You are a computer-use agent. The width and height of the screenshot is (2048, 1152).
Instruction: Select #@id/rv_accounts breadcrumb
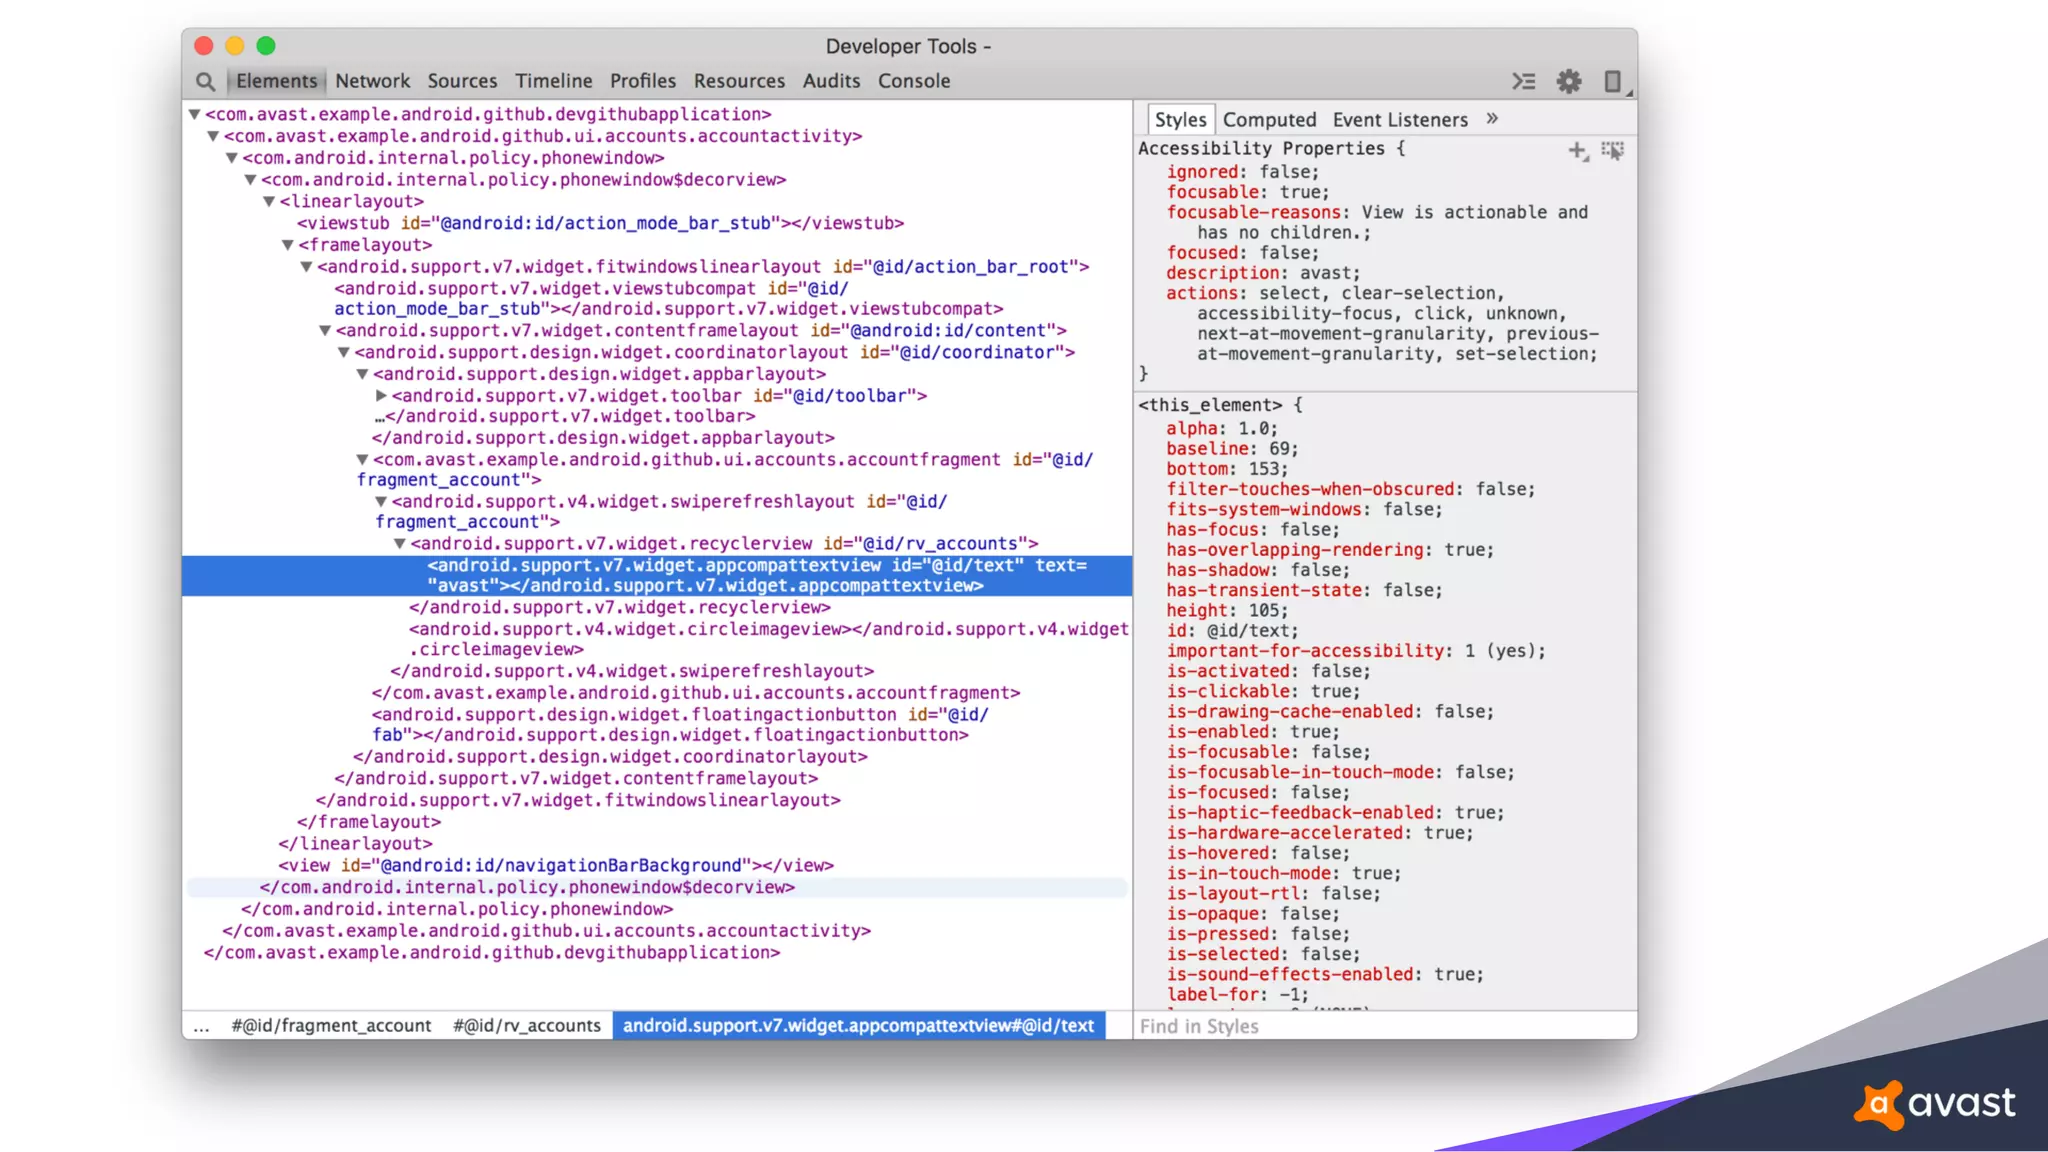click(526, 1025)
